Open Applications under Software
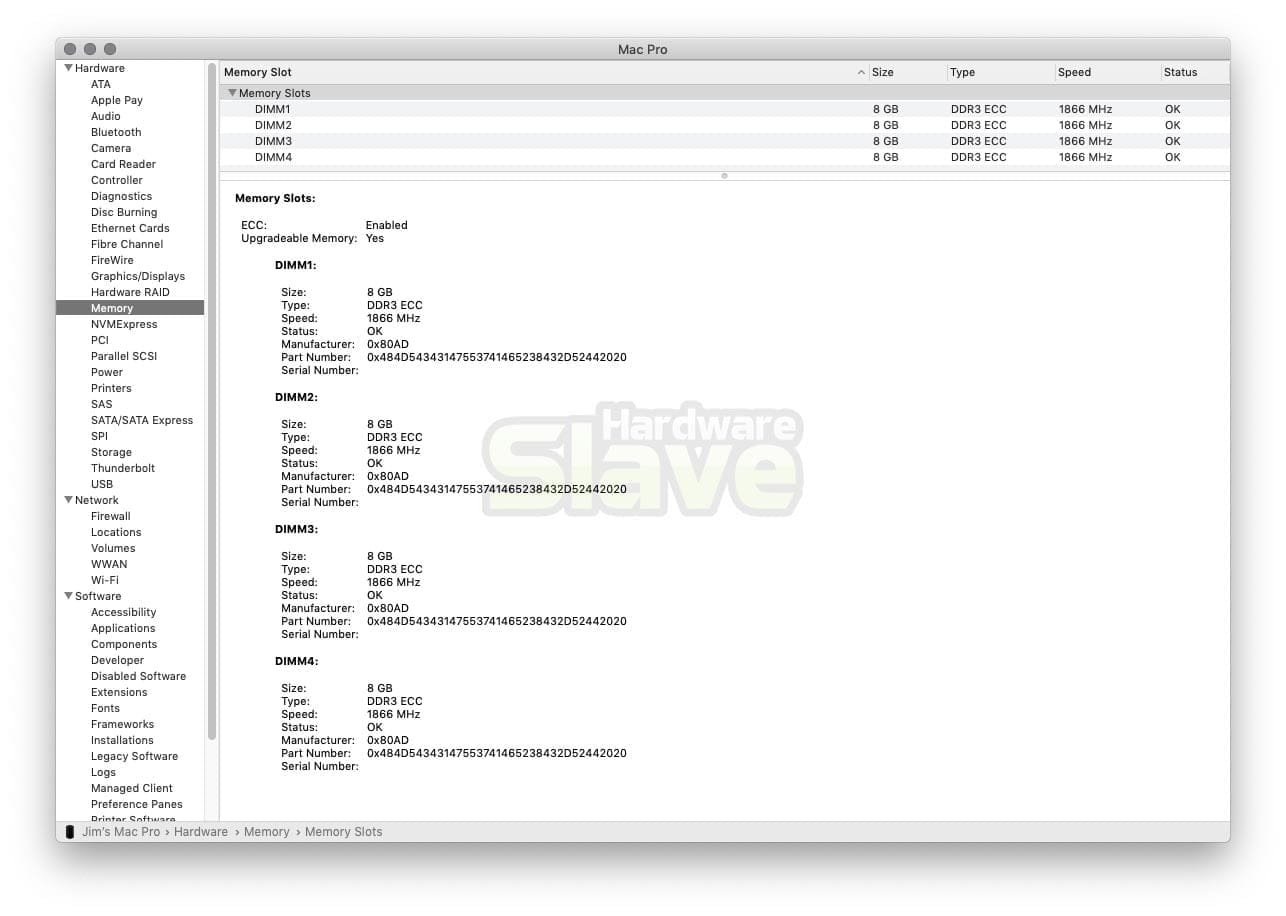This screenshot has width=1286, height=916. (x=123, y=628)
